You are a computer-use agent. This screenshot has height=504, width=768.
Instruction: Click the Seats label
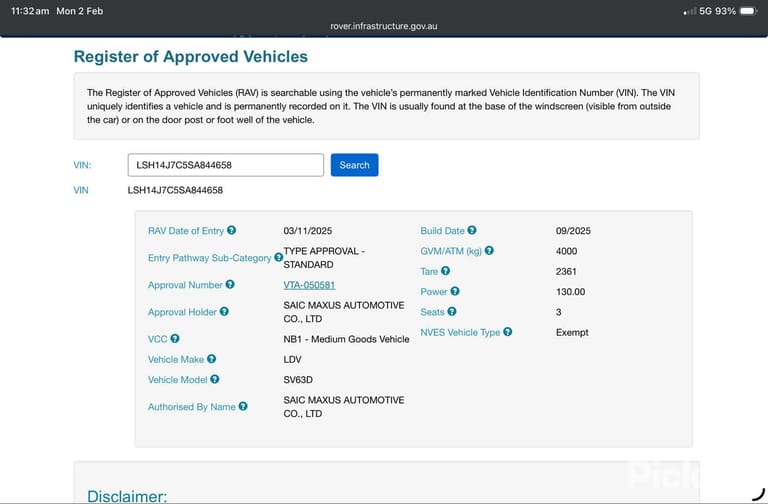click(432, 312)
